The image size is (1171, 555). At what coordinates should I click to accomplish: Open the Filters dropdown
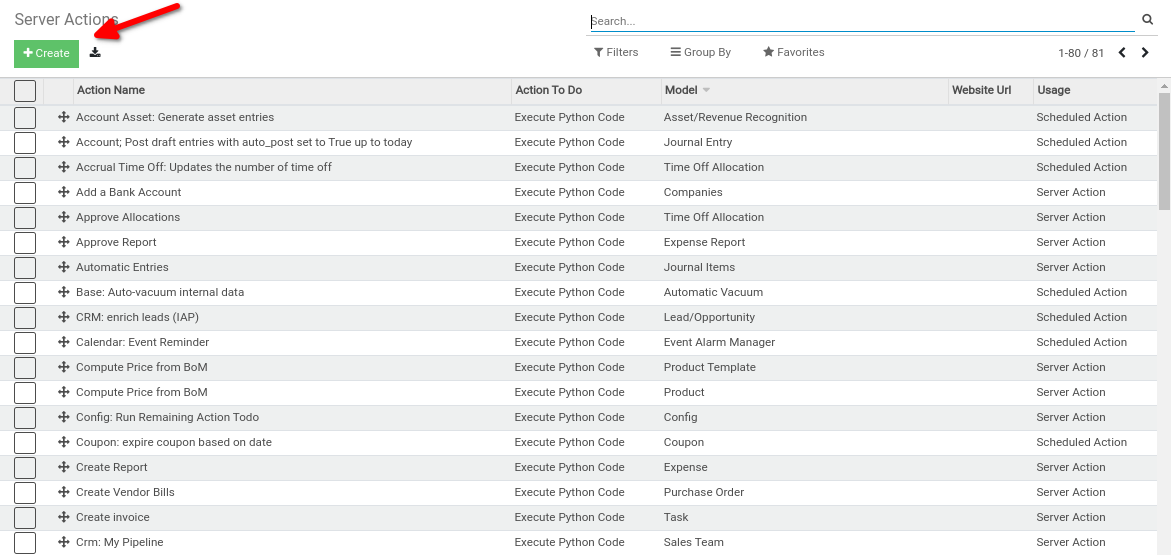[616, 52]
